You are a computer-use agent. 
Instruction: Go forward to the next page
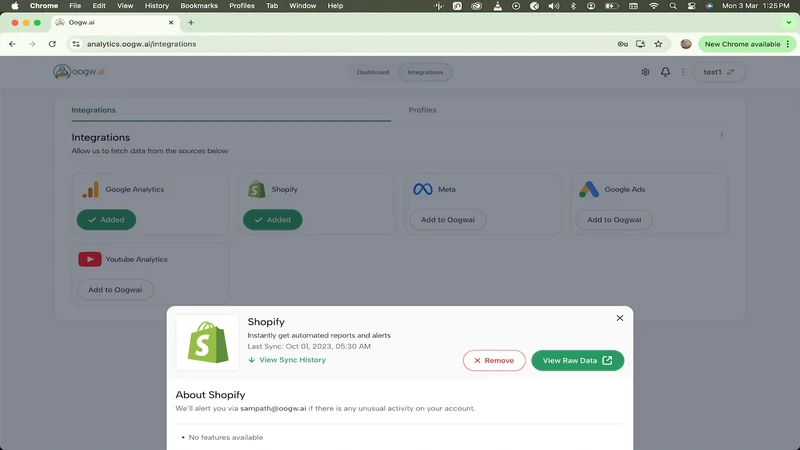tap(32, 44)
